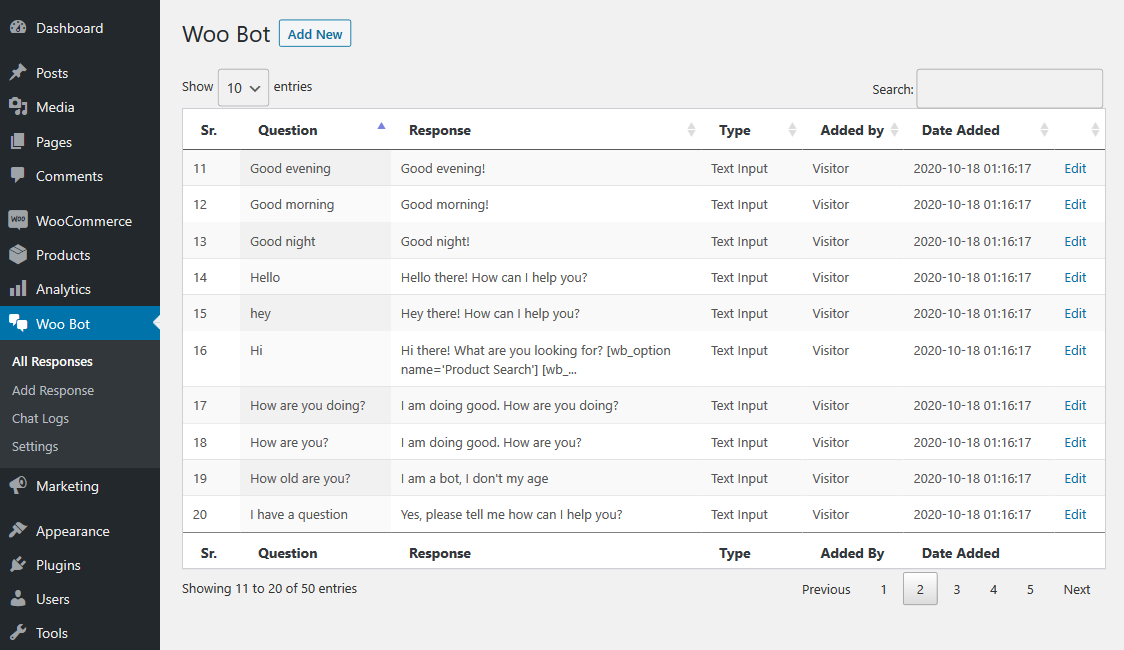
Task: Click the 'Yes, please tell me how can I help you?' response
Action: pyautogui.click(x=511, y=515)
